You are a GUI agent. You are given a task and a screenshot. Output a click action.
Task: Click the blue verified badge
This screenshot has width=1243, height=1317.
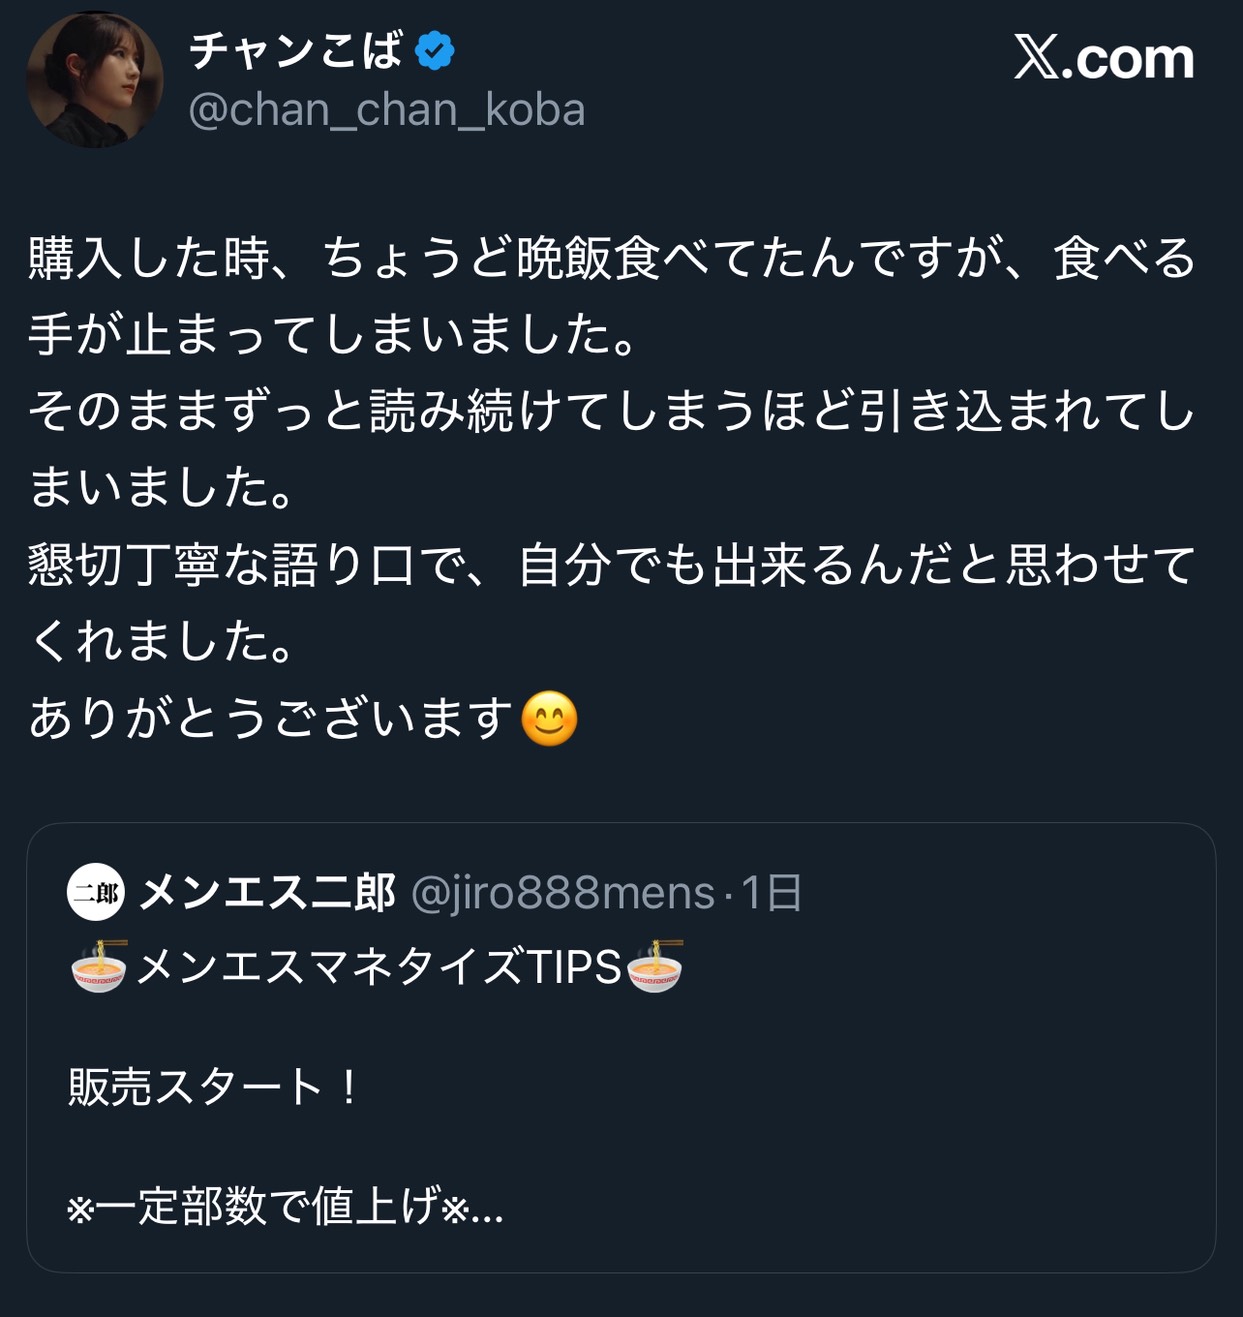coord(434,51)
